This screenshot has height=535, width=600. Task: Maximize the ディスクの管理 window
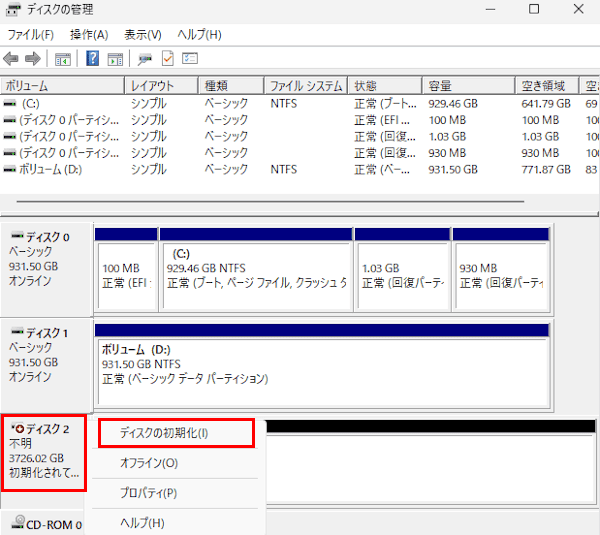[x=534, y=9]
